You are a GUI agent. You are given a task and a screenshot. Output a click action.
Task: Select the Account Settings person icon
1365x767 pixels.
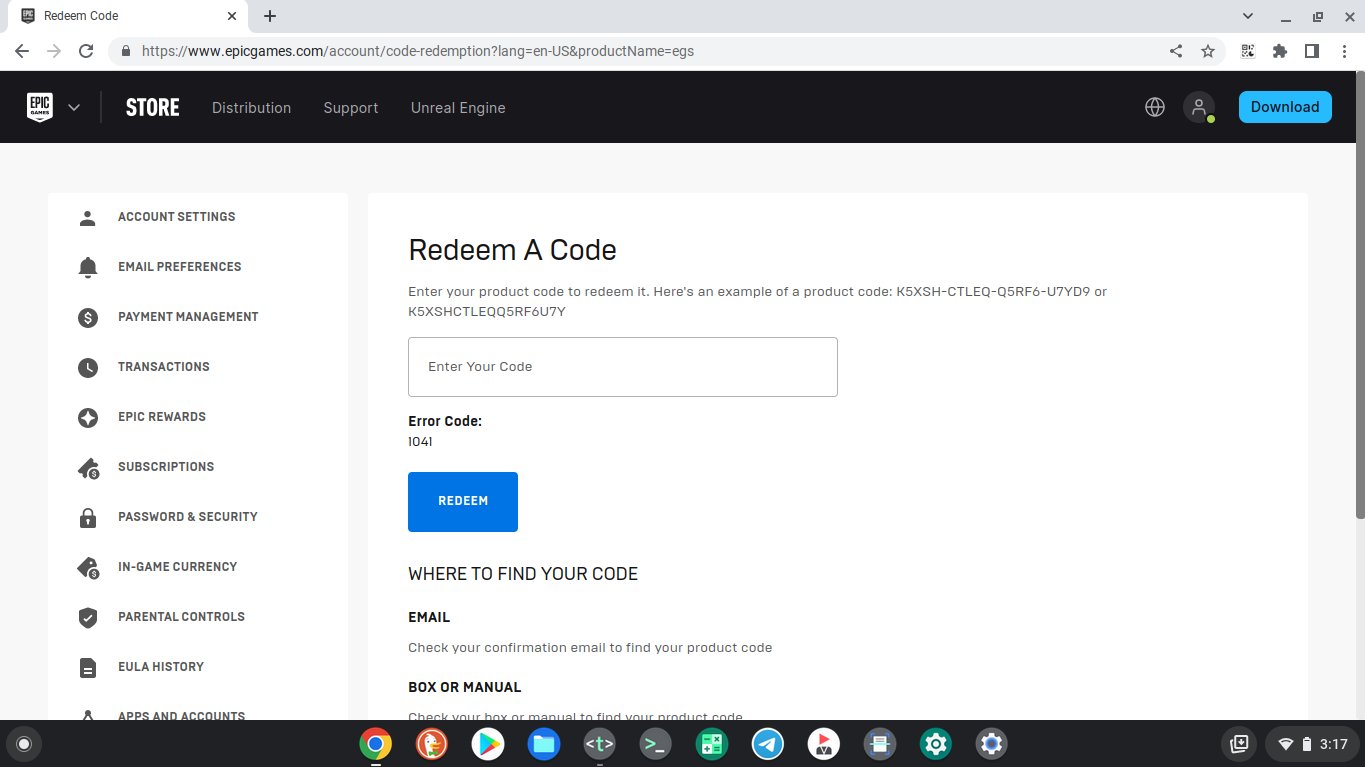(x=88, y=217)
